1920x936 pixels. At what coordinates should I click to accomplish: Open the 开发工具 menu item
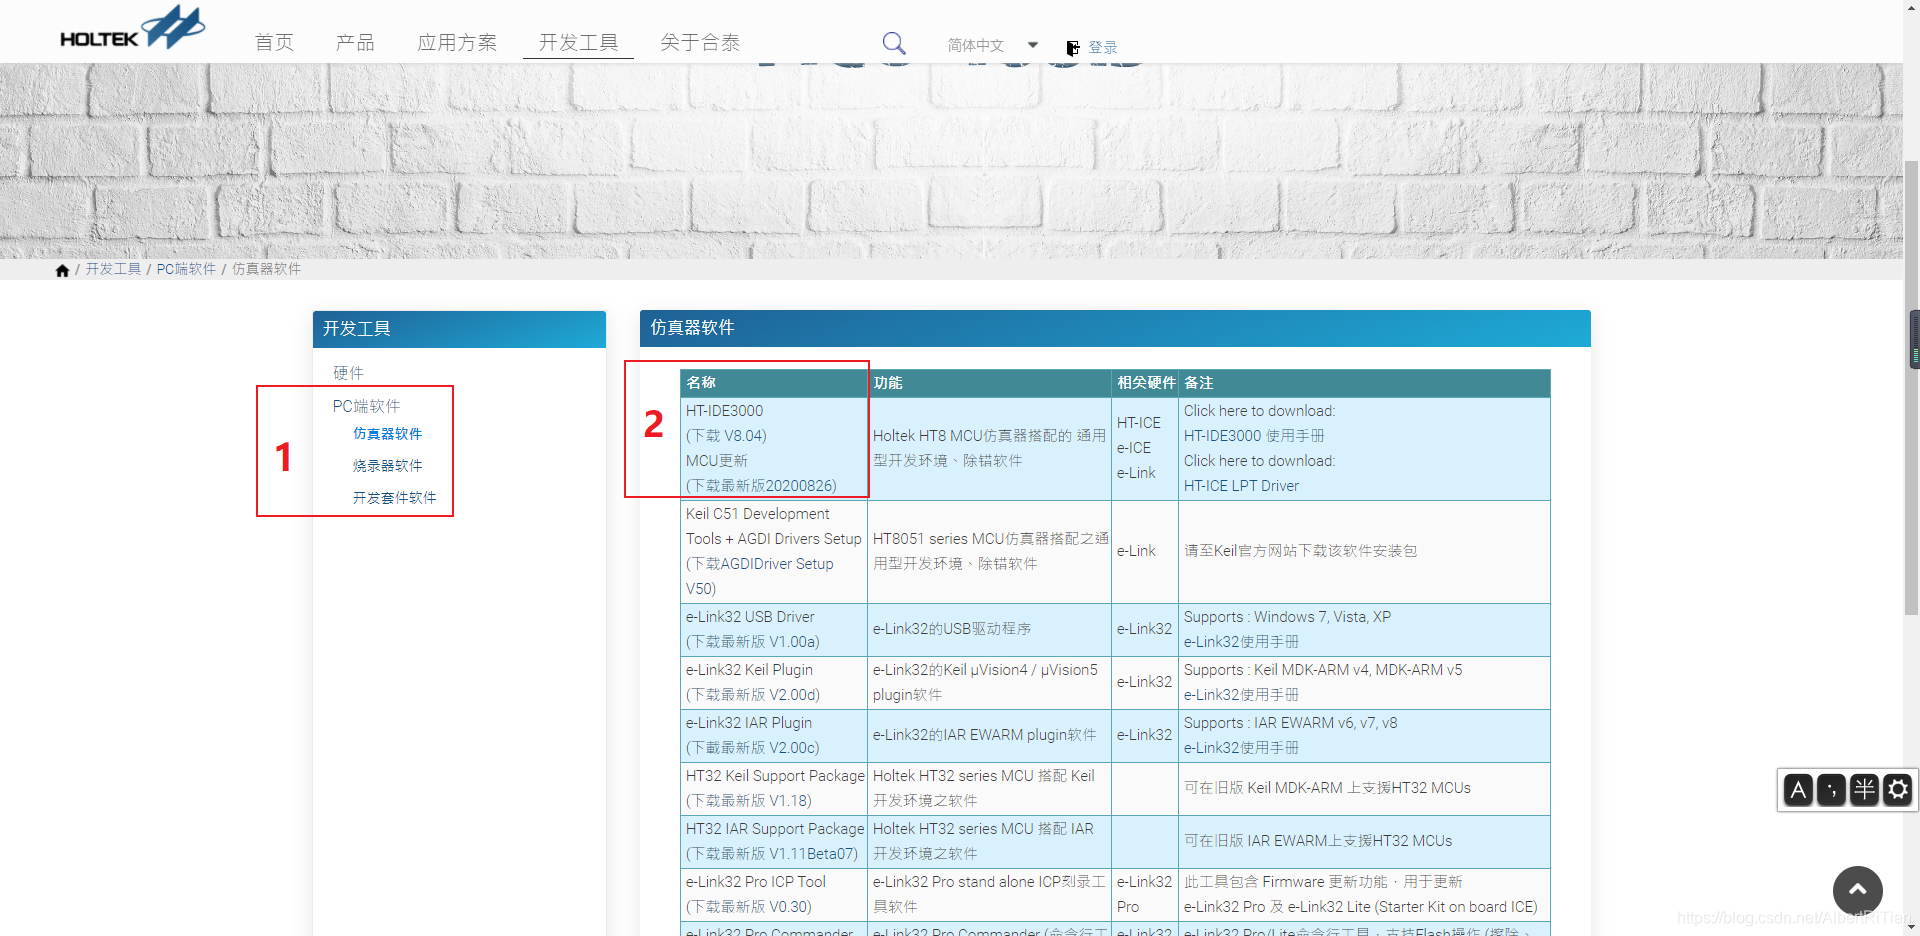pos(578,42)
